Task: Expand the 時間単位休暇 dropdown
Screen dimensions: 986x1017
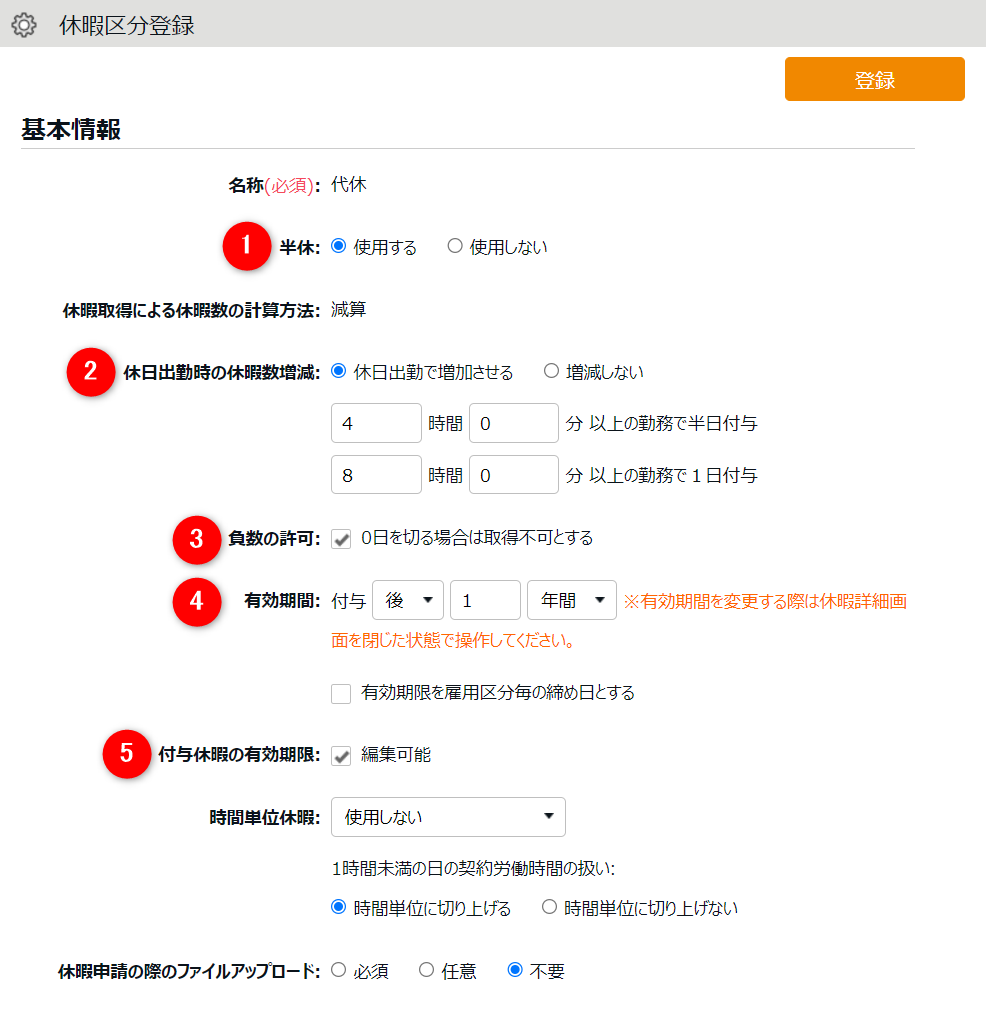Action: click(448, 817)
